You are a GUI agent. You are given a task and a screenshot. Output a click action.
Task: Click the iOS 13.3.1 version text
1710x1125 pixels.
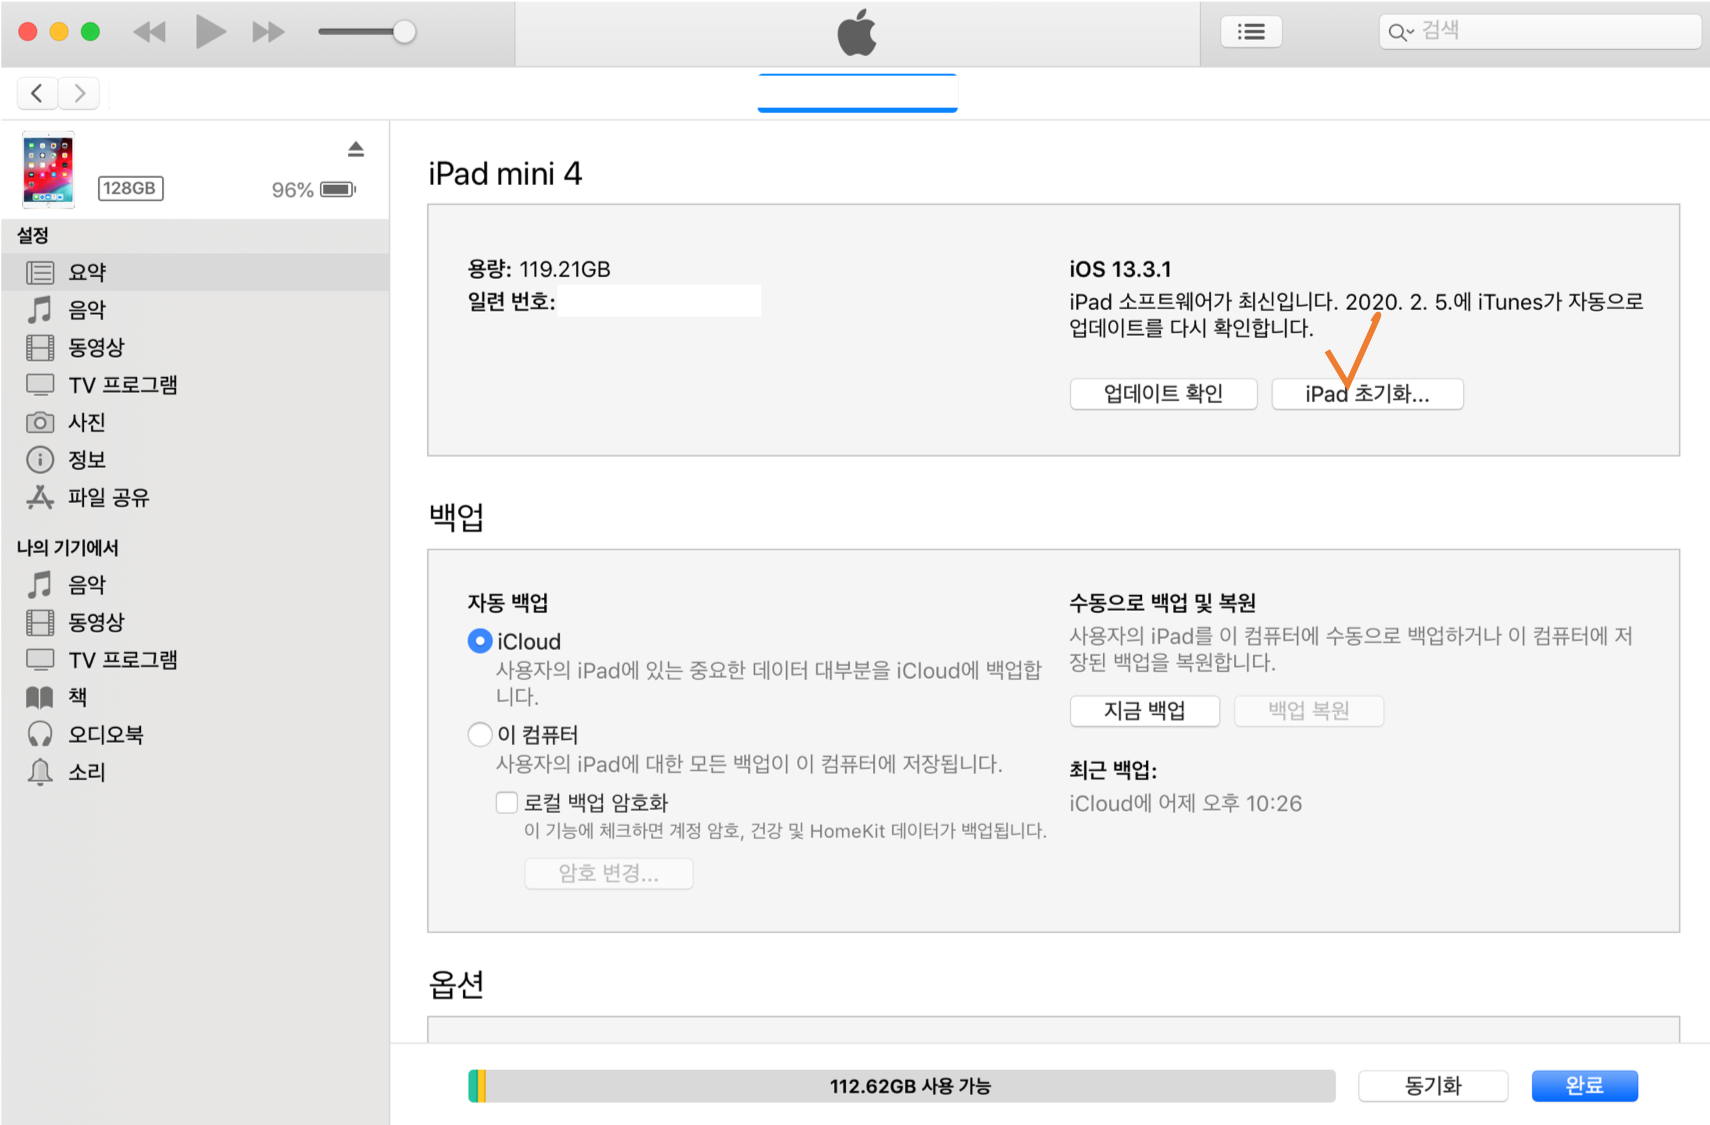pos(1120,269)
